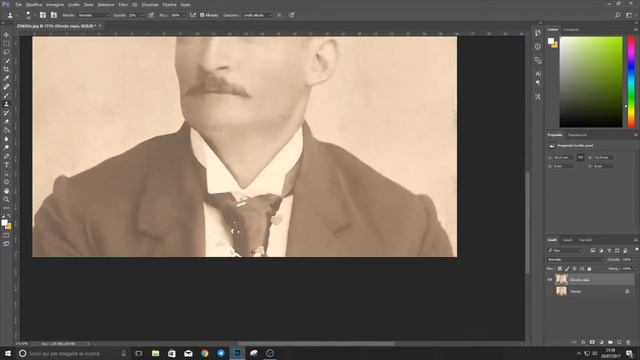This screenshot has height=360, width=640.
Task: Select the Horizontal Type tool
Action: (x=6, y=164)
